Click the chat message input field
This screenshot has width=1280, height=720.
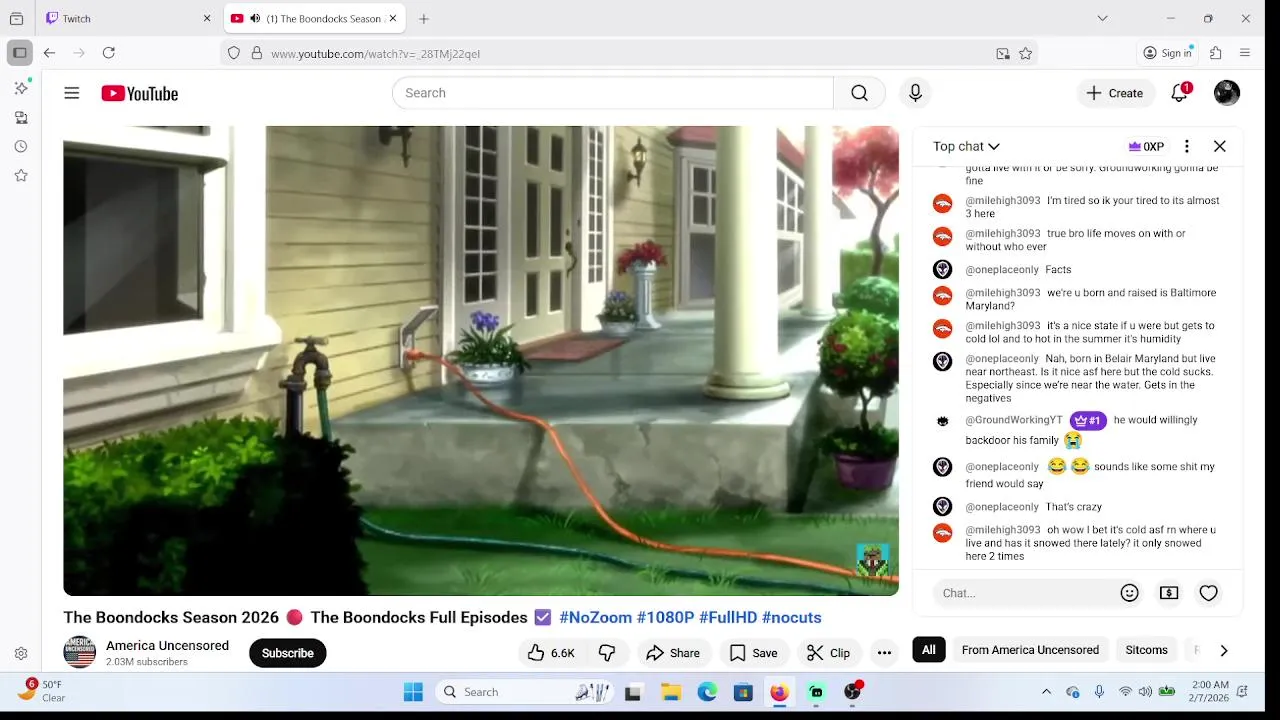pyautogui.click(x=1025, y=593)
